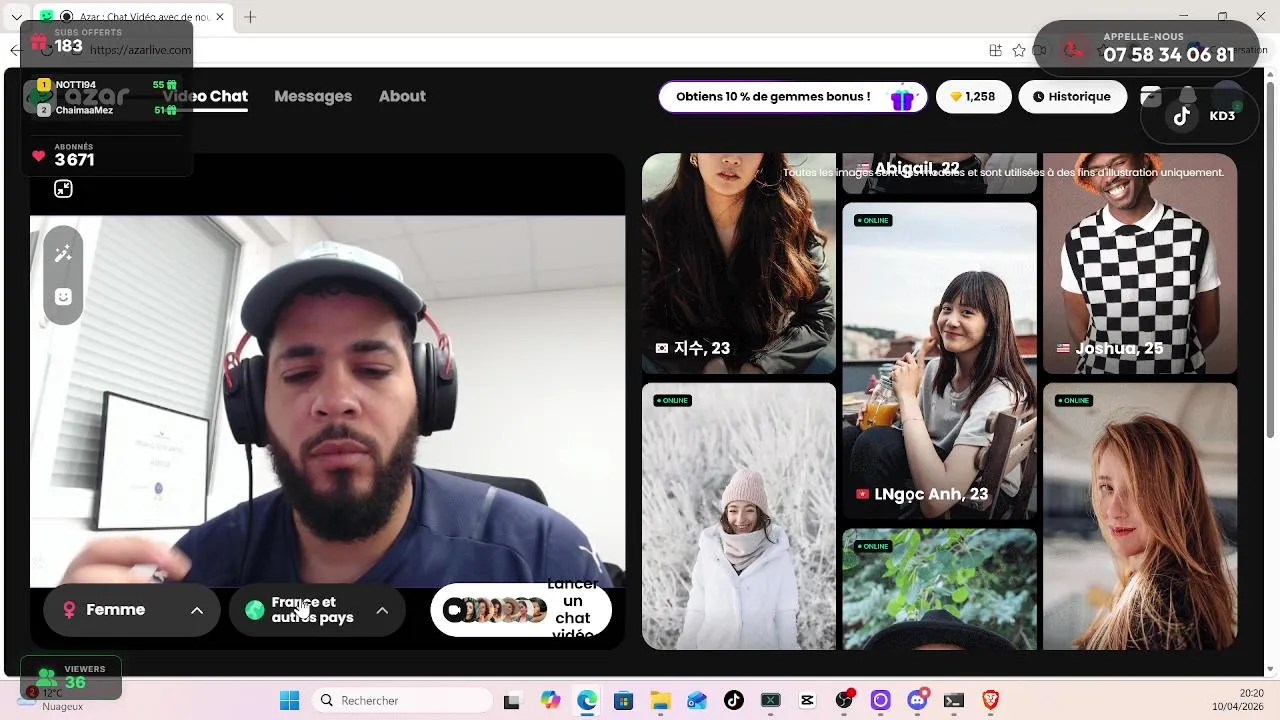
Task: Open the Windows Start menu
Action: tap(289, 701)
